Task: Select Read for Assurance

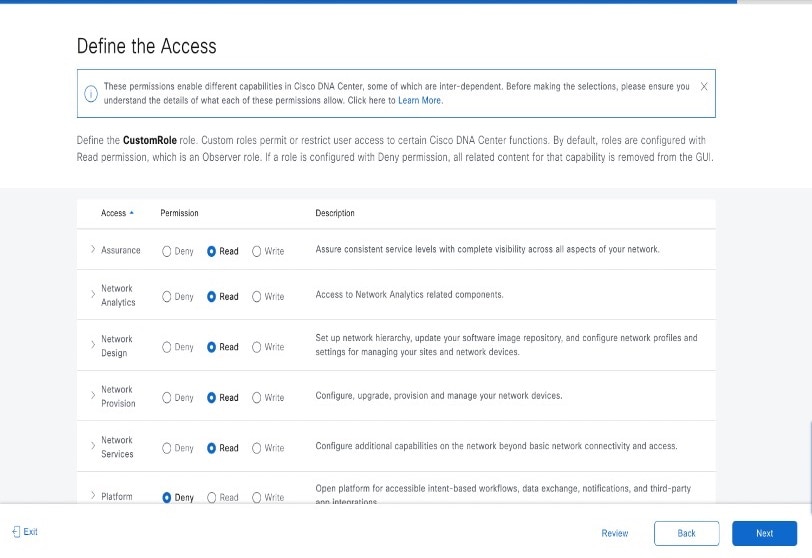Action: pos(211,252)
